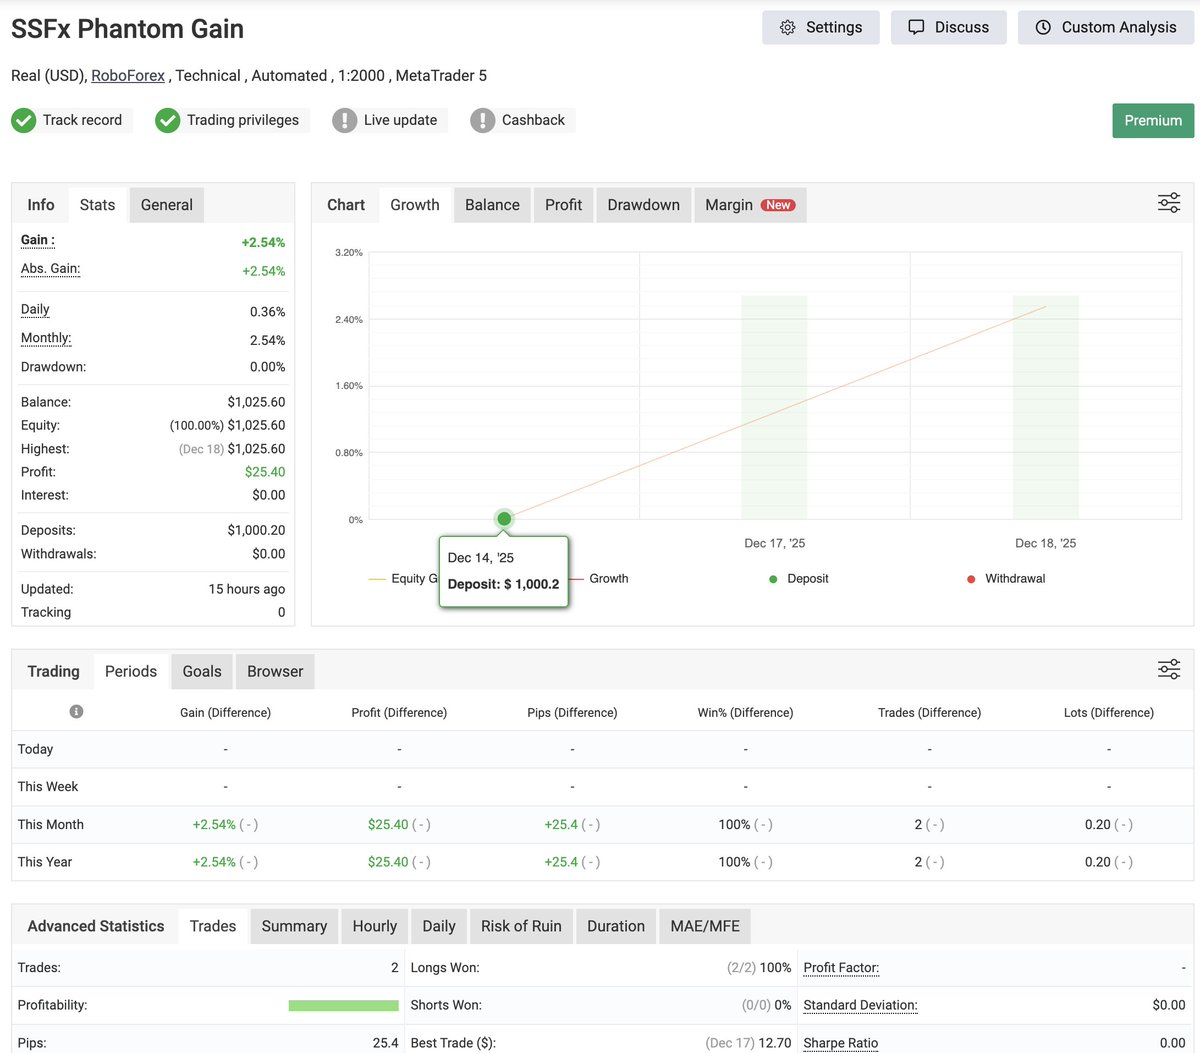The image size is (1200, 1053).
Task: Click the $1,000.20 Deposits value
Action: pyautogui.click(x=256, y=530)
